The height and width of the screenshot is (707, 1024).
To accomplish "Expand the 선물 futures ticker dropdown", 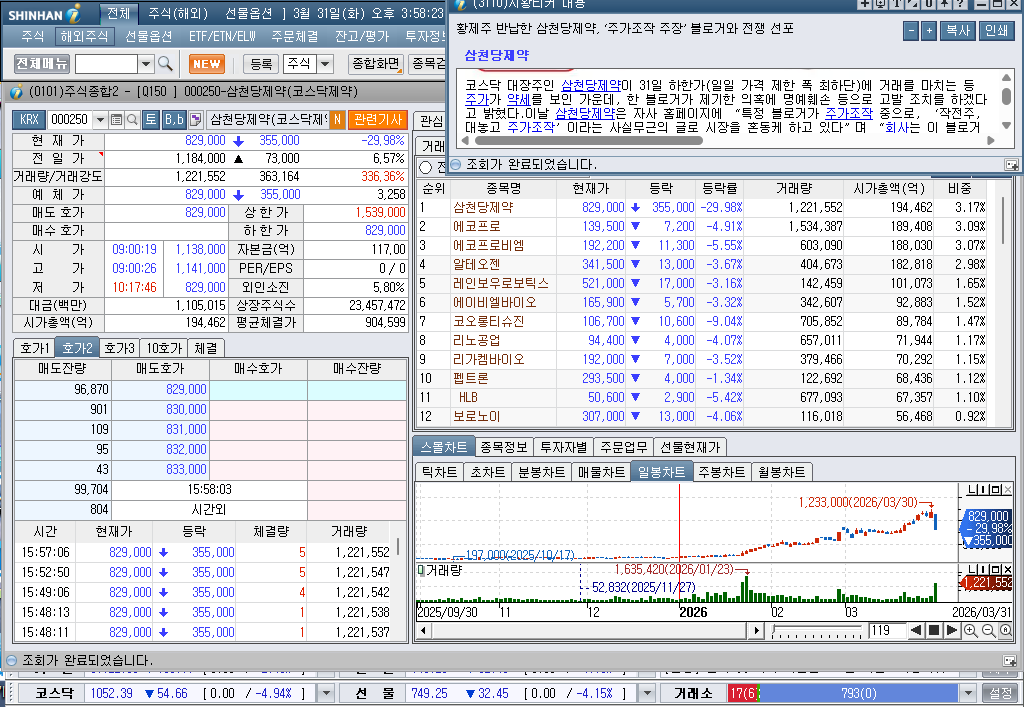I will (x=647, y=693).
